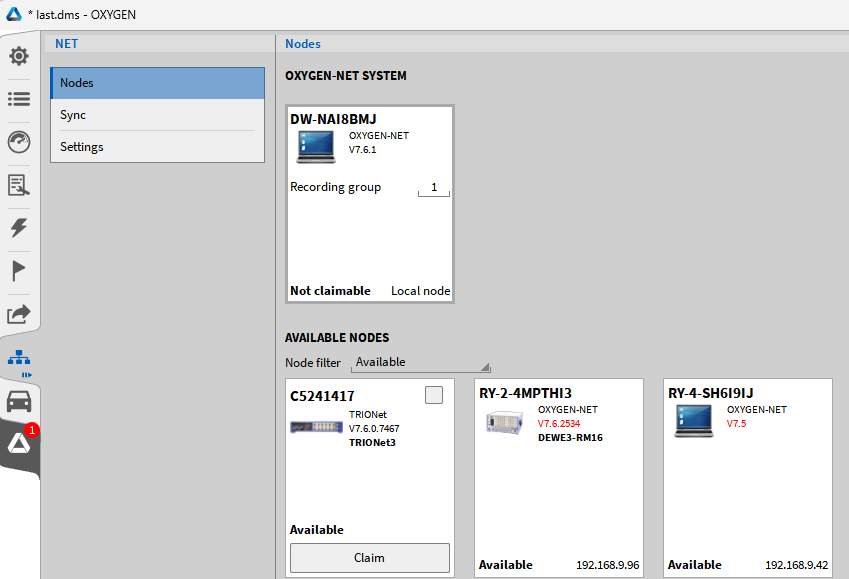Click the DEWE3-RM16 model label
This screenshot has height=579, width=849.
pyautogui.click(x=570, y=438)
